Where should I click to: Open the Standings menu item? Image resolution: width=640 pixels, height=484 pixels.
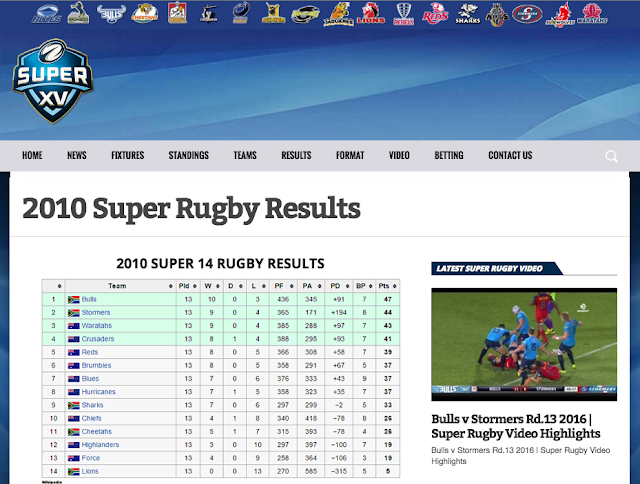[189, 155]
